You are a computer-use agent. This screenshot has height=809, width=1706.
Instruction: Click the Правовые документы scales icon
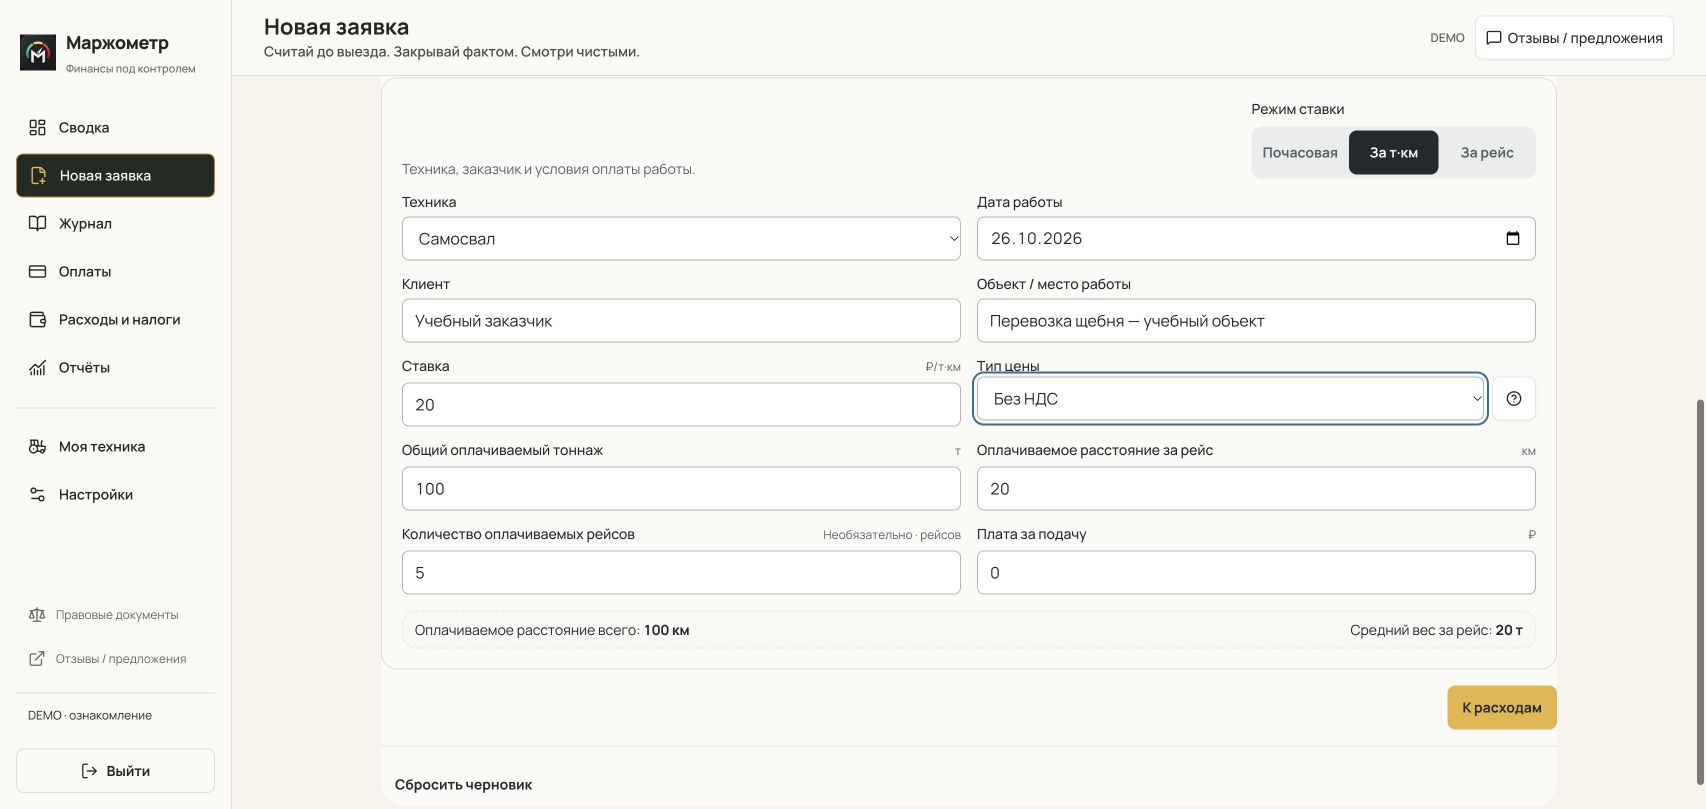(x=37, y=615)
